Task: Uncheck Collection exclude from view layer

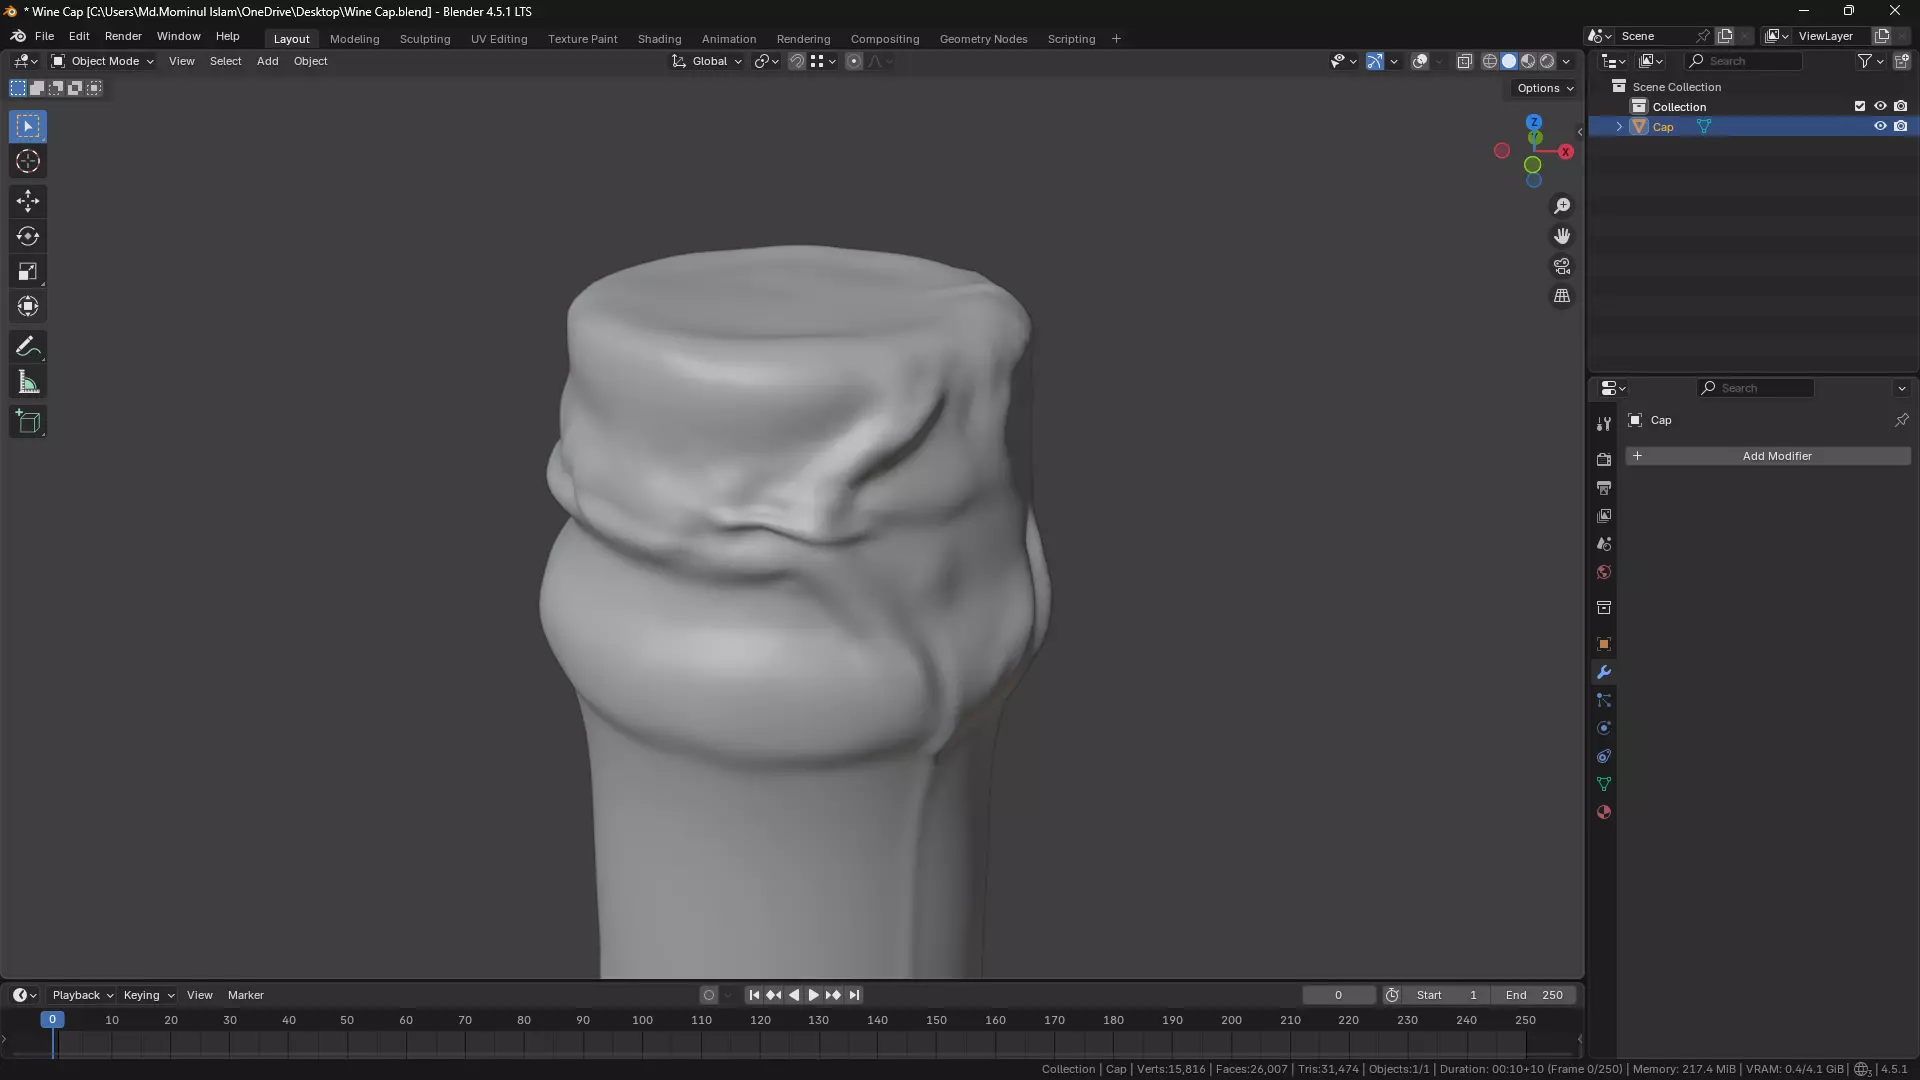Action: click(1860, 106)
